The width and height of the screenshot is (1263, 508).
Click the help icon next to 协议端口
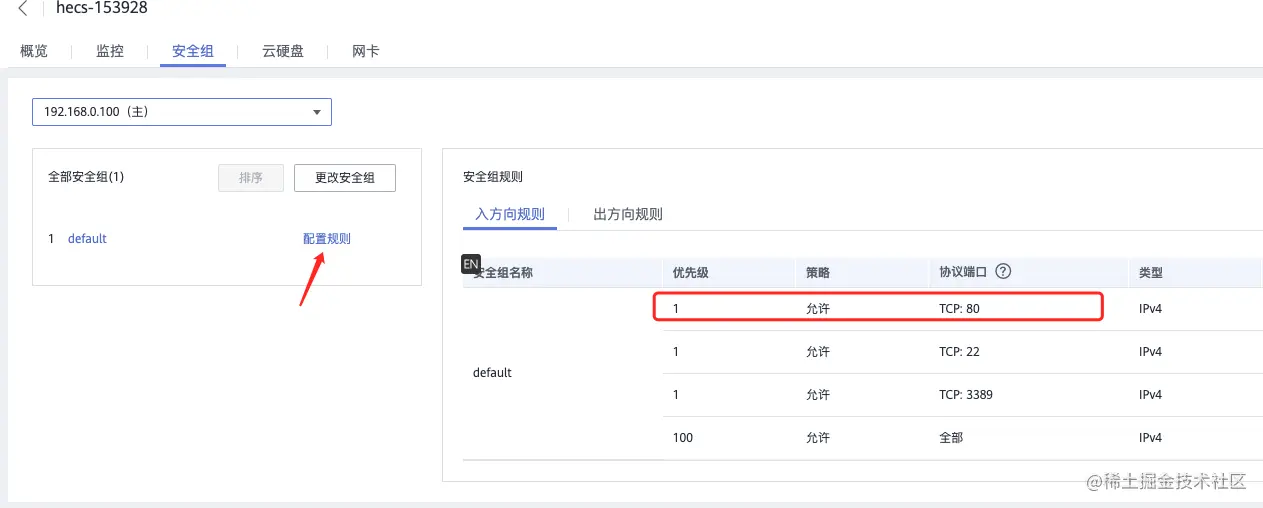coord(1003,272)
